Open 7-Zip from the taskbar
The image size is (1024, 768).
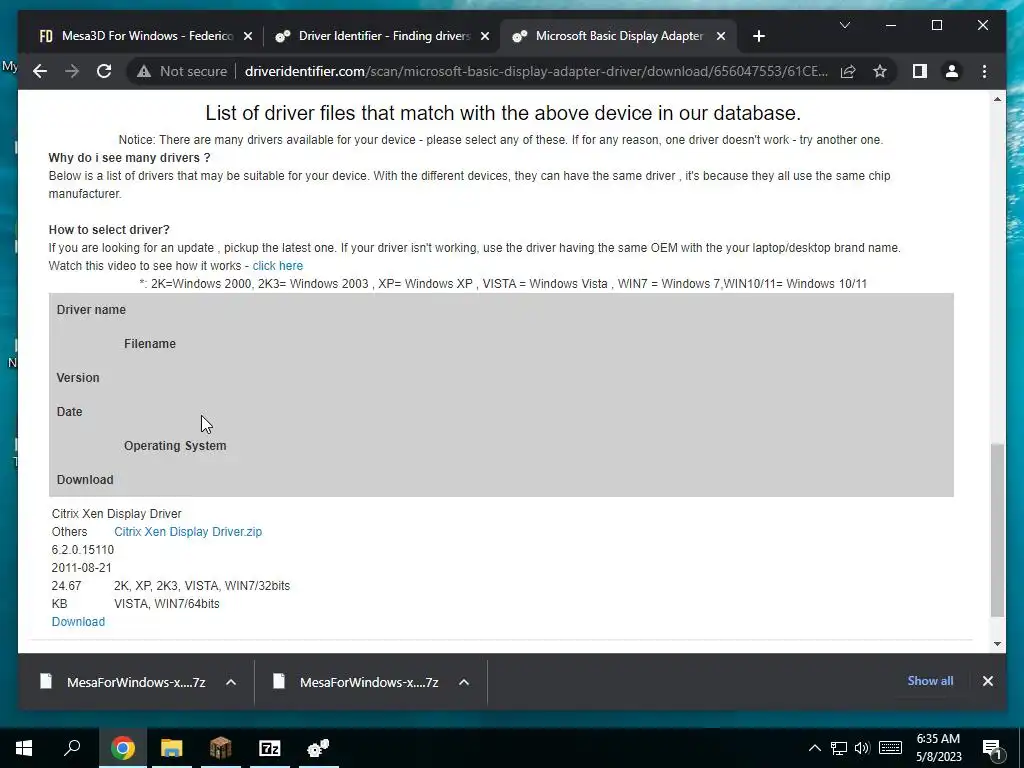(270, 748)
